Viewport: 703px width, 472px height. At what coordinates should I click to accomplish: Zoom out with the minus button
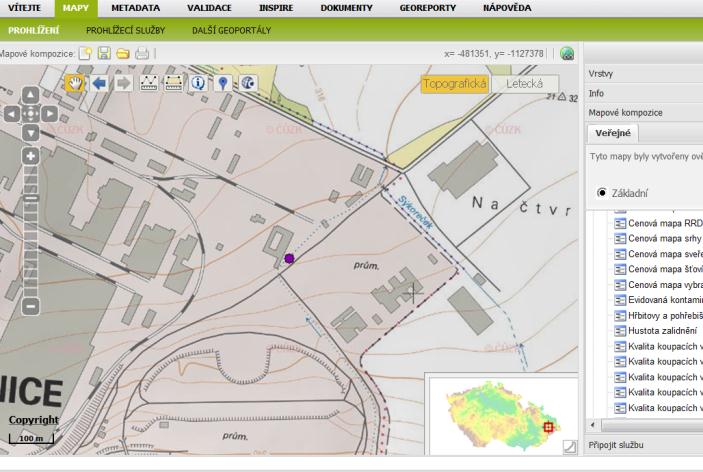tap(30, 306)
